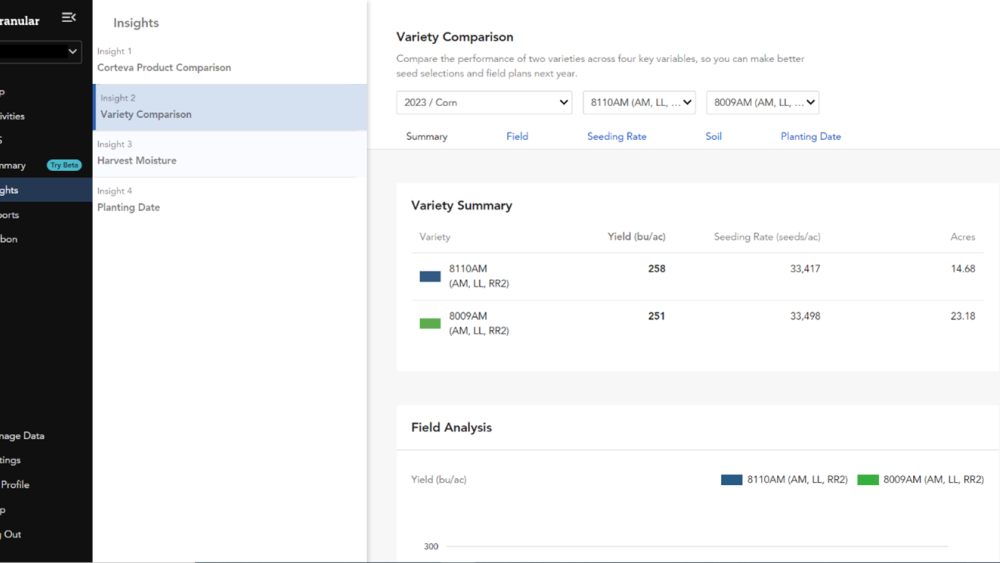Expand the 8110AM variety dropdown
The width and height of the screenshot is (1000, 563).
click(639, 103)
